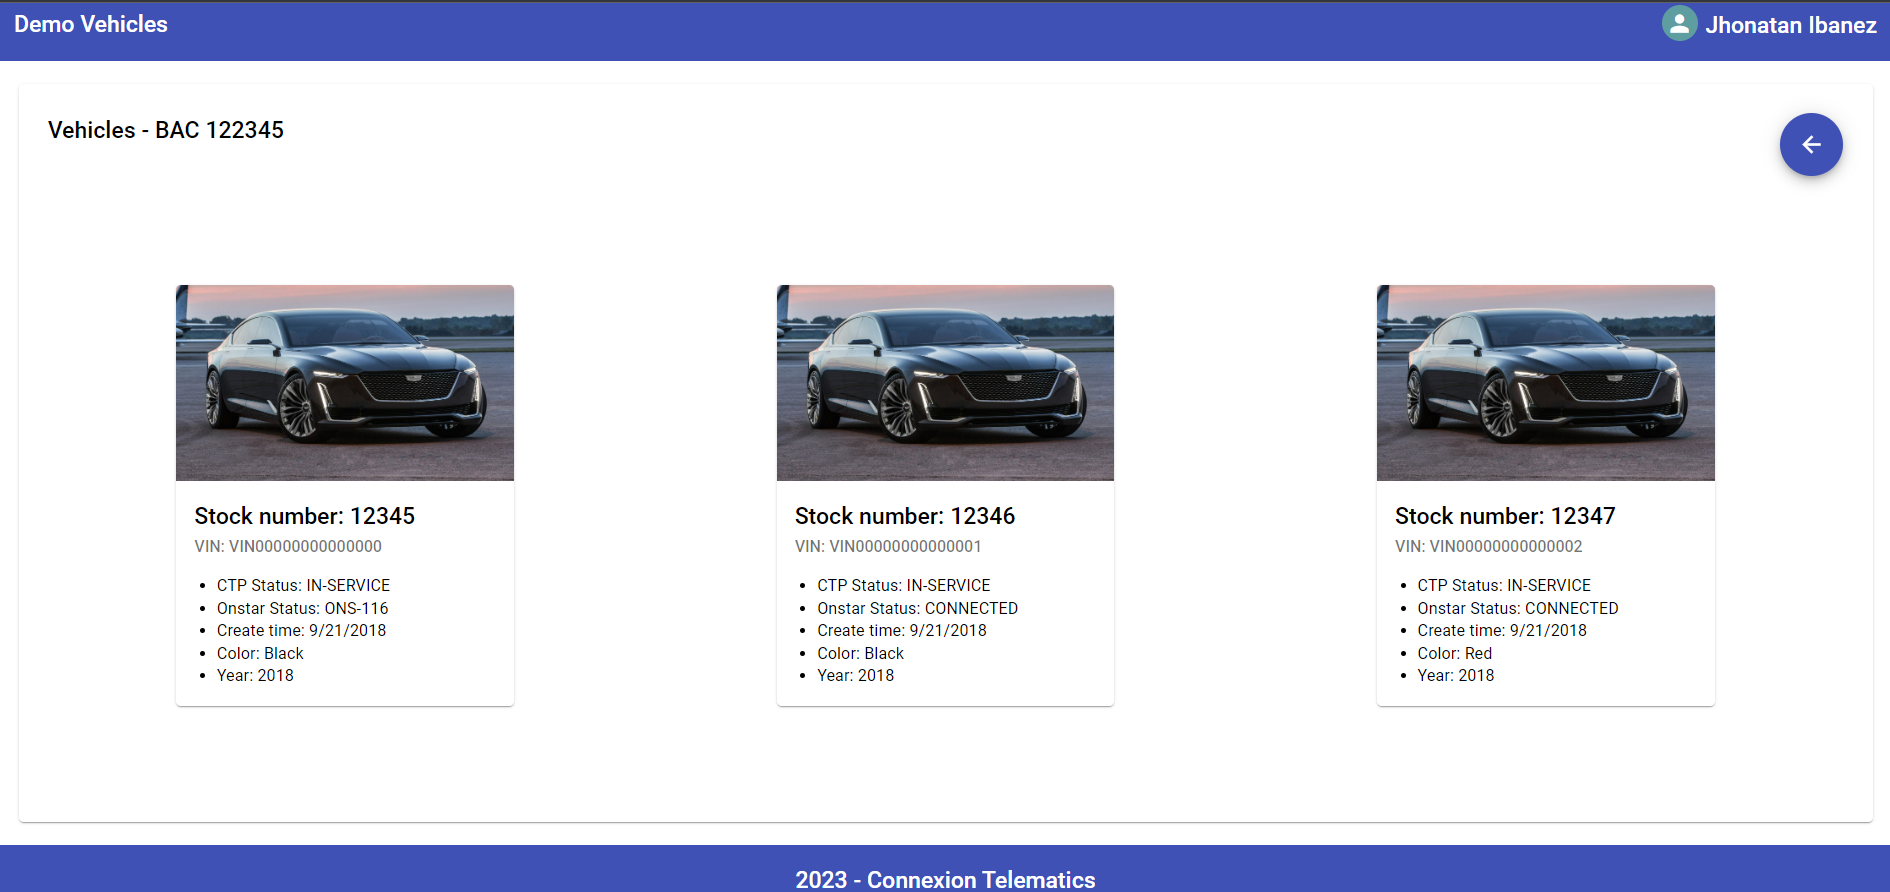The image size is (1890, 892).
Task: Open the Demo Vehicles title
Action: tap(91, 24)
